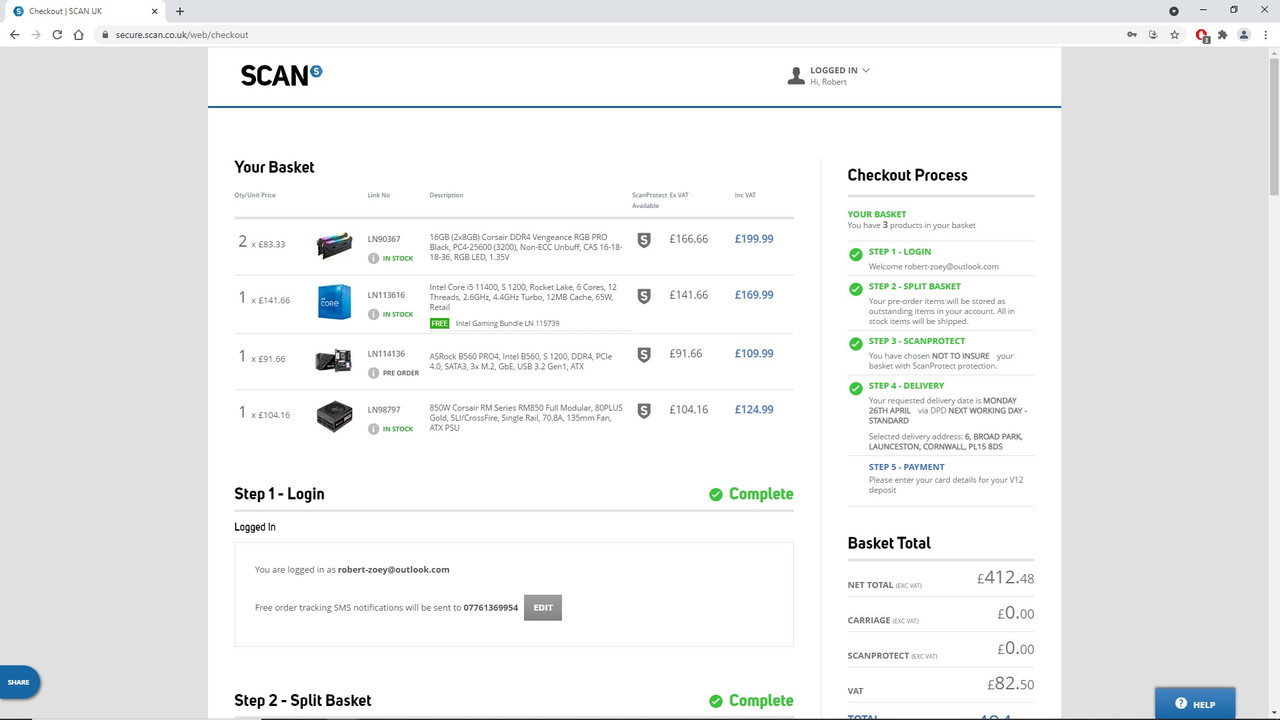Reload the checkout page

(x=57, y=34)
